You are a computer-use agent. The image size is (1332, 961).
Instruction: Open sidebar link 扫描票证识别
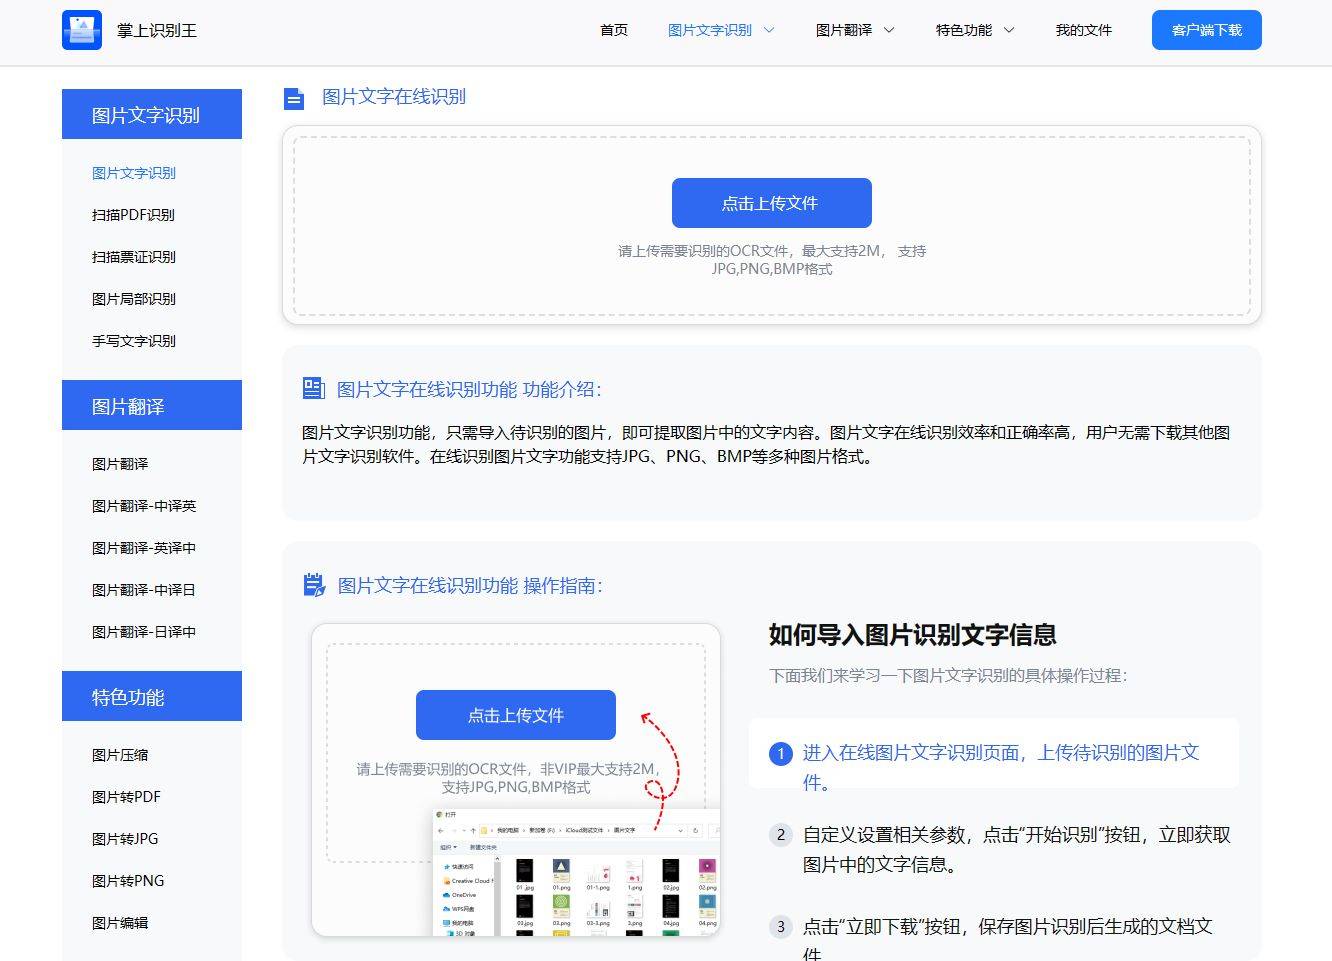[x=134, y=257]
